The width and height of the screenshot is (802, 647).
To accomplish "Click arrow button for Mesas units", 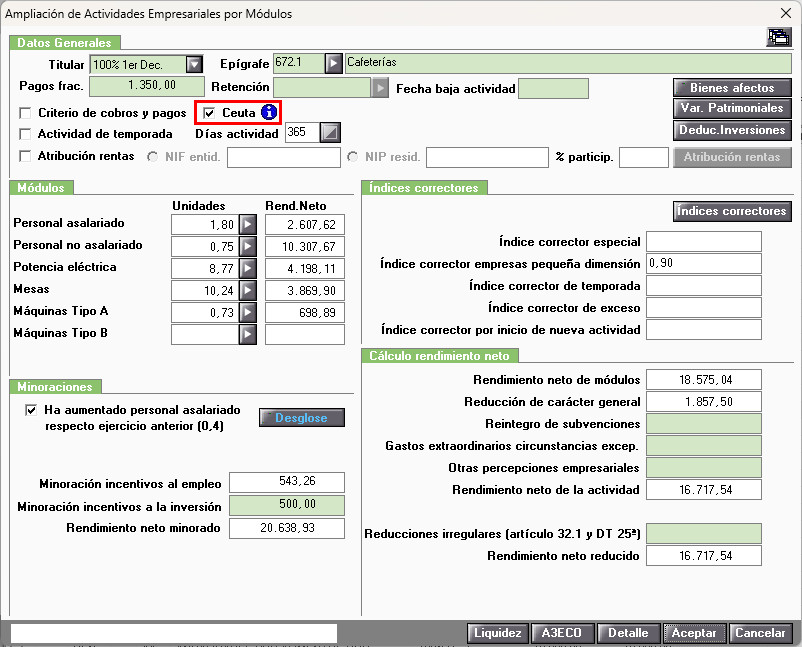I will (248, 291).
